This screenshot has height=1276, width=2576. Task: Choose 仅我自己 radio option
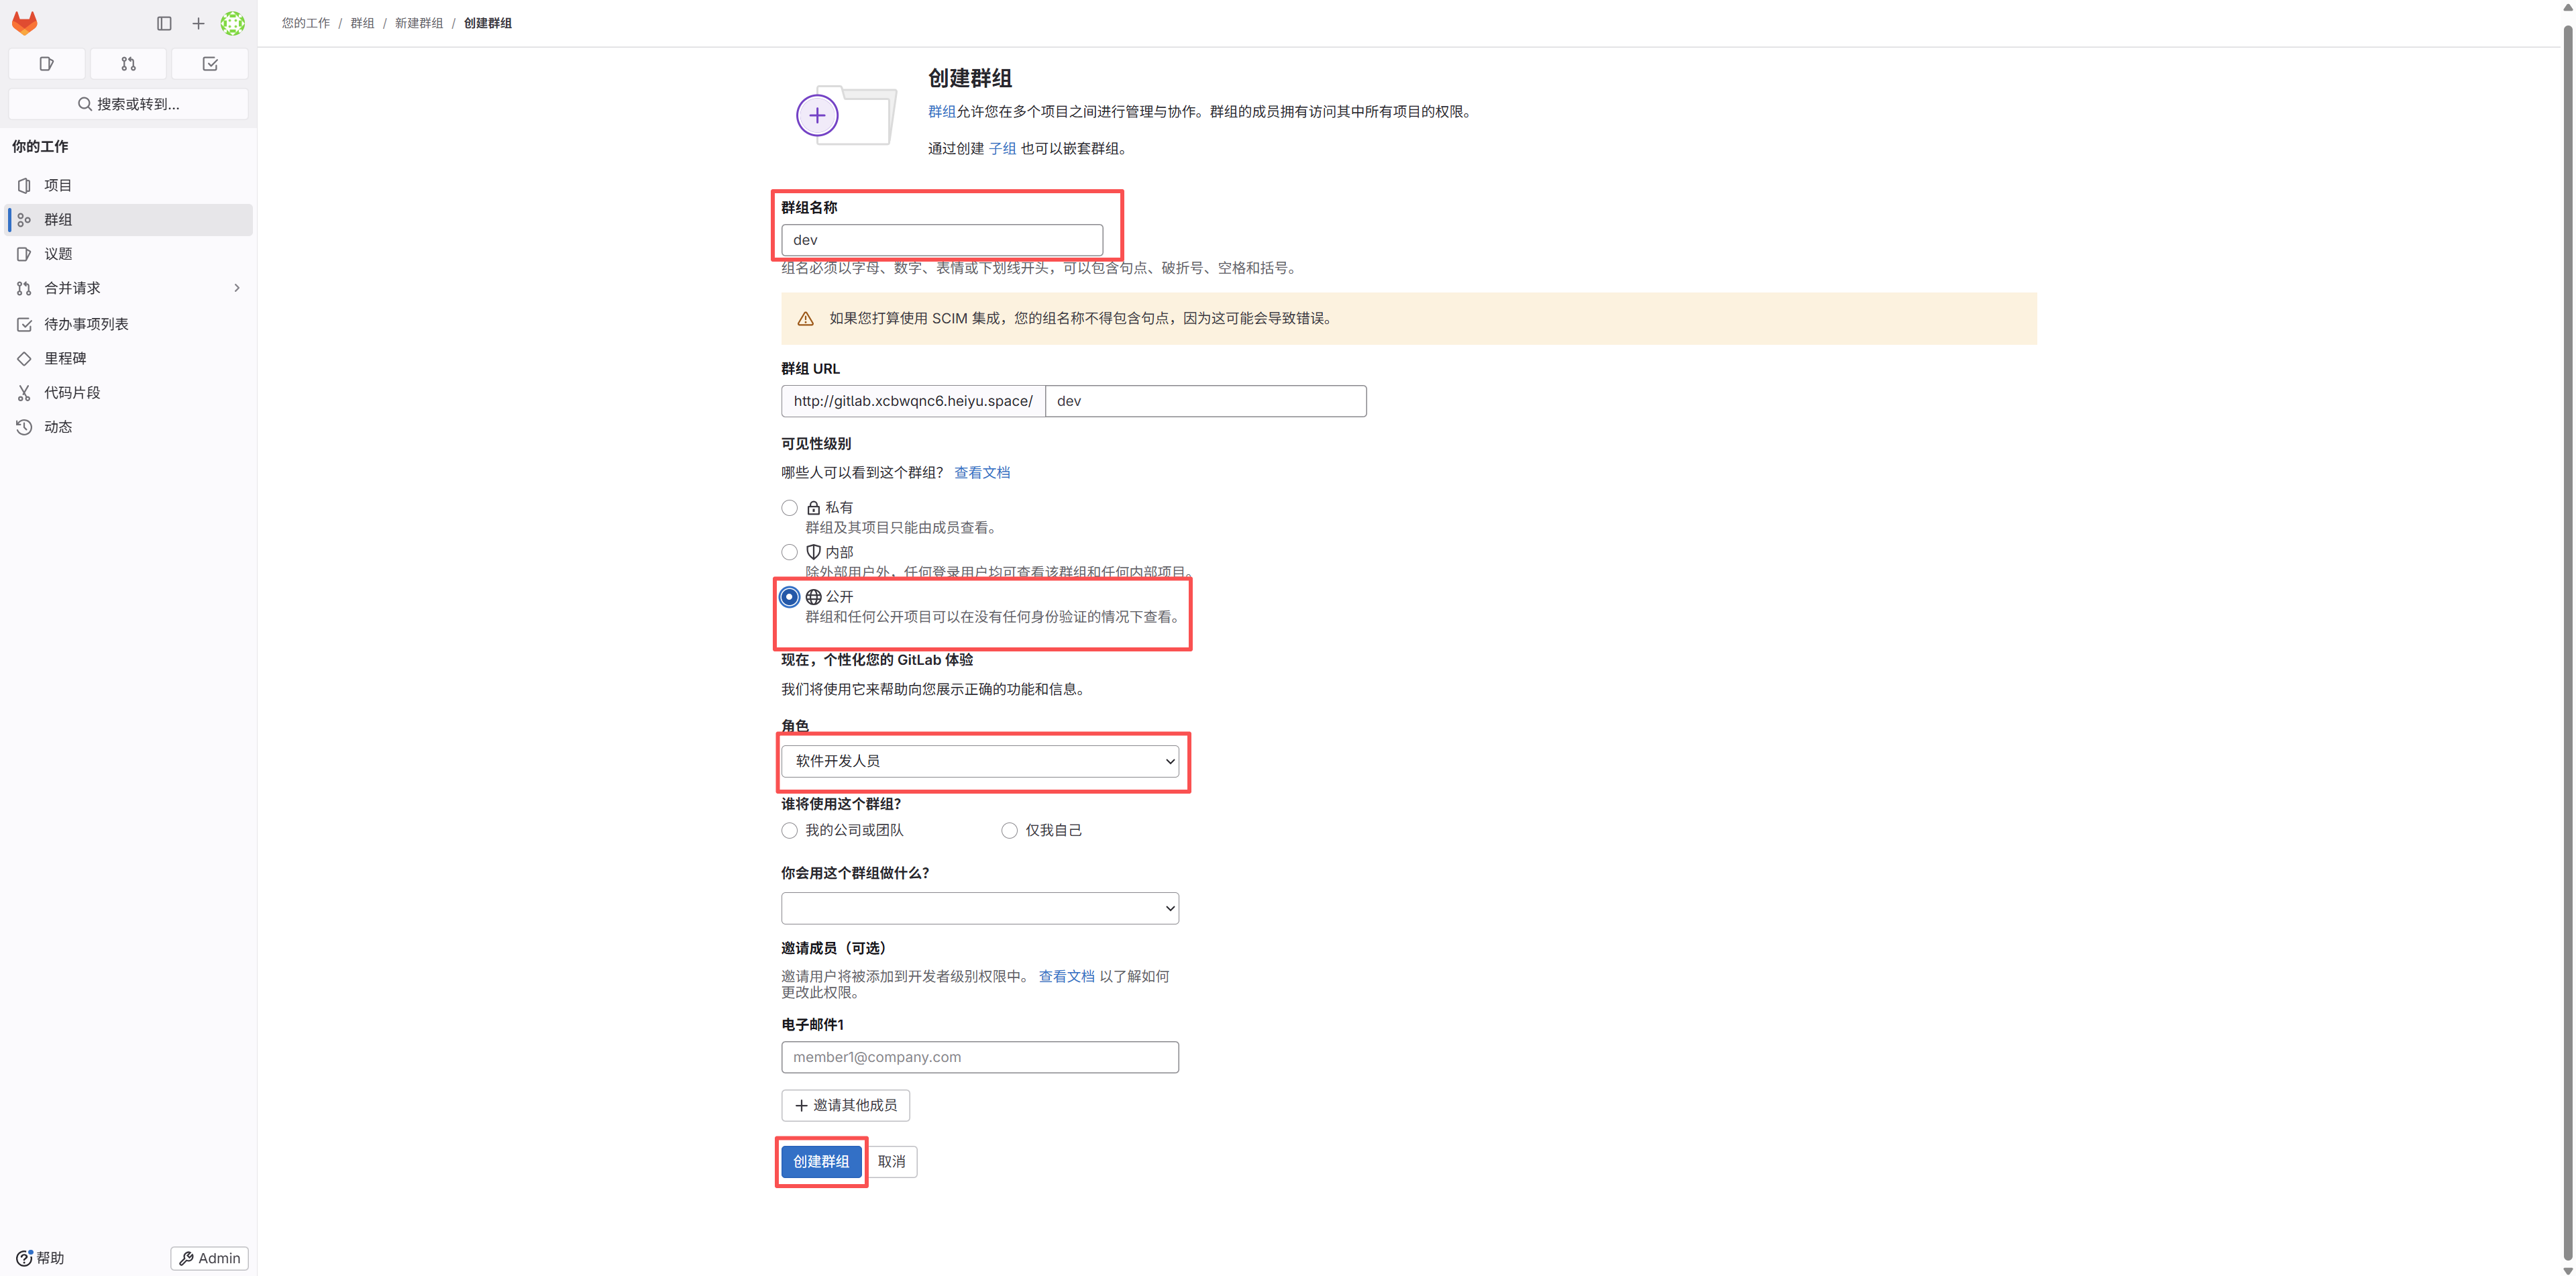[1010, 831]
